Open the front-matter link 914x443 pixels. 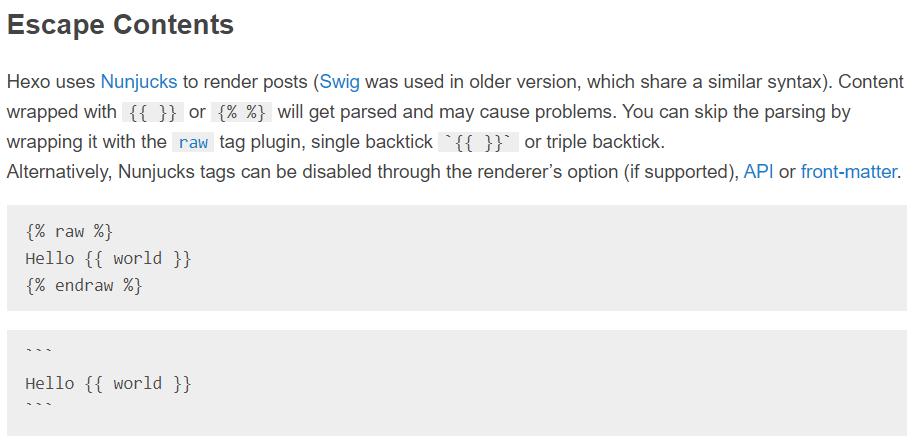click(849, 172)
